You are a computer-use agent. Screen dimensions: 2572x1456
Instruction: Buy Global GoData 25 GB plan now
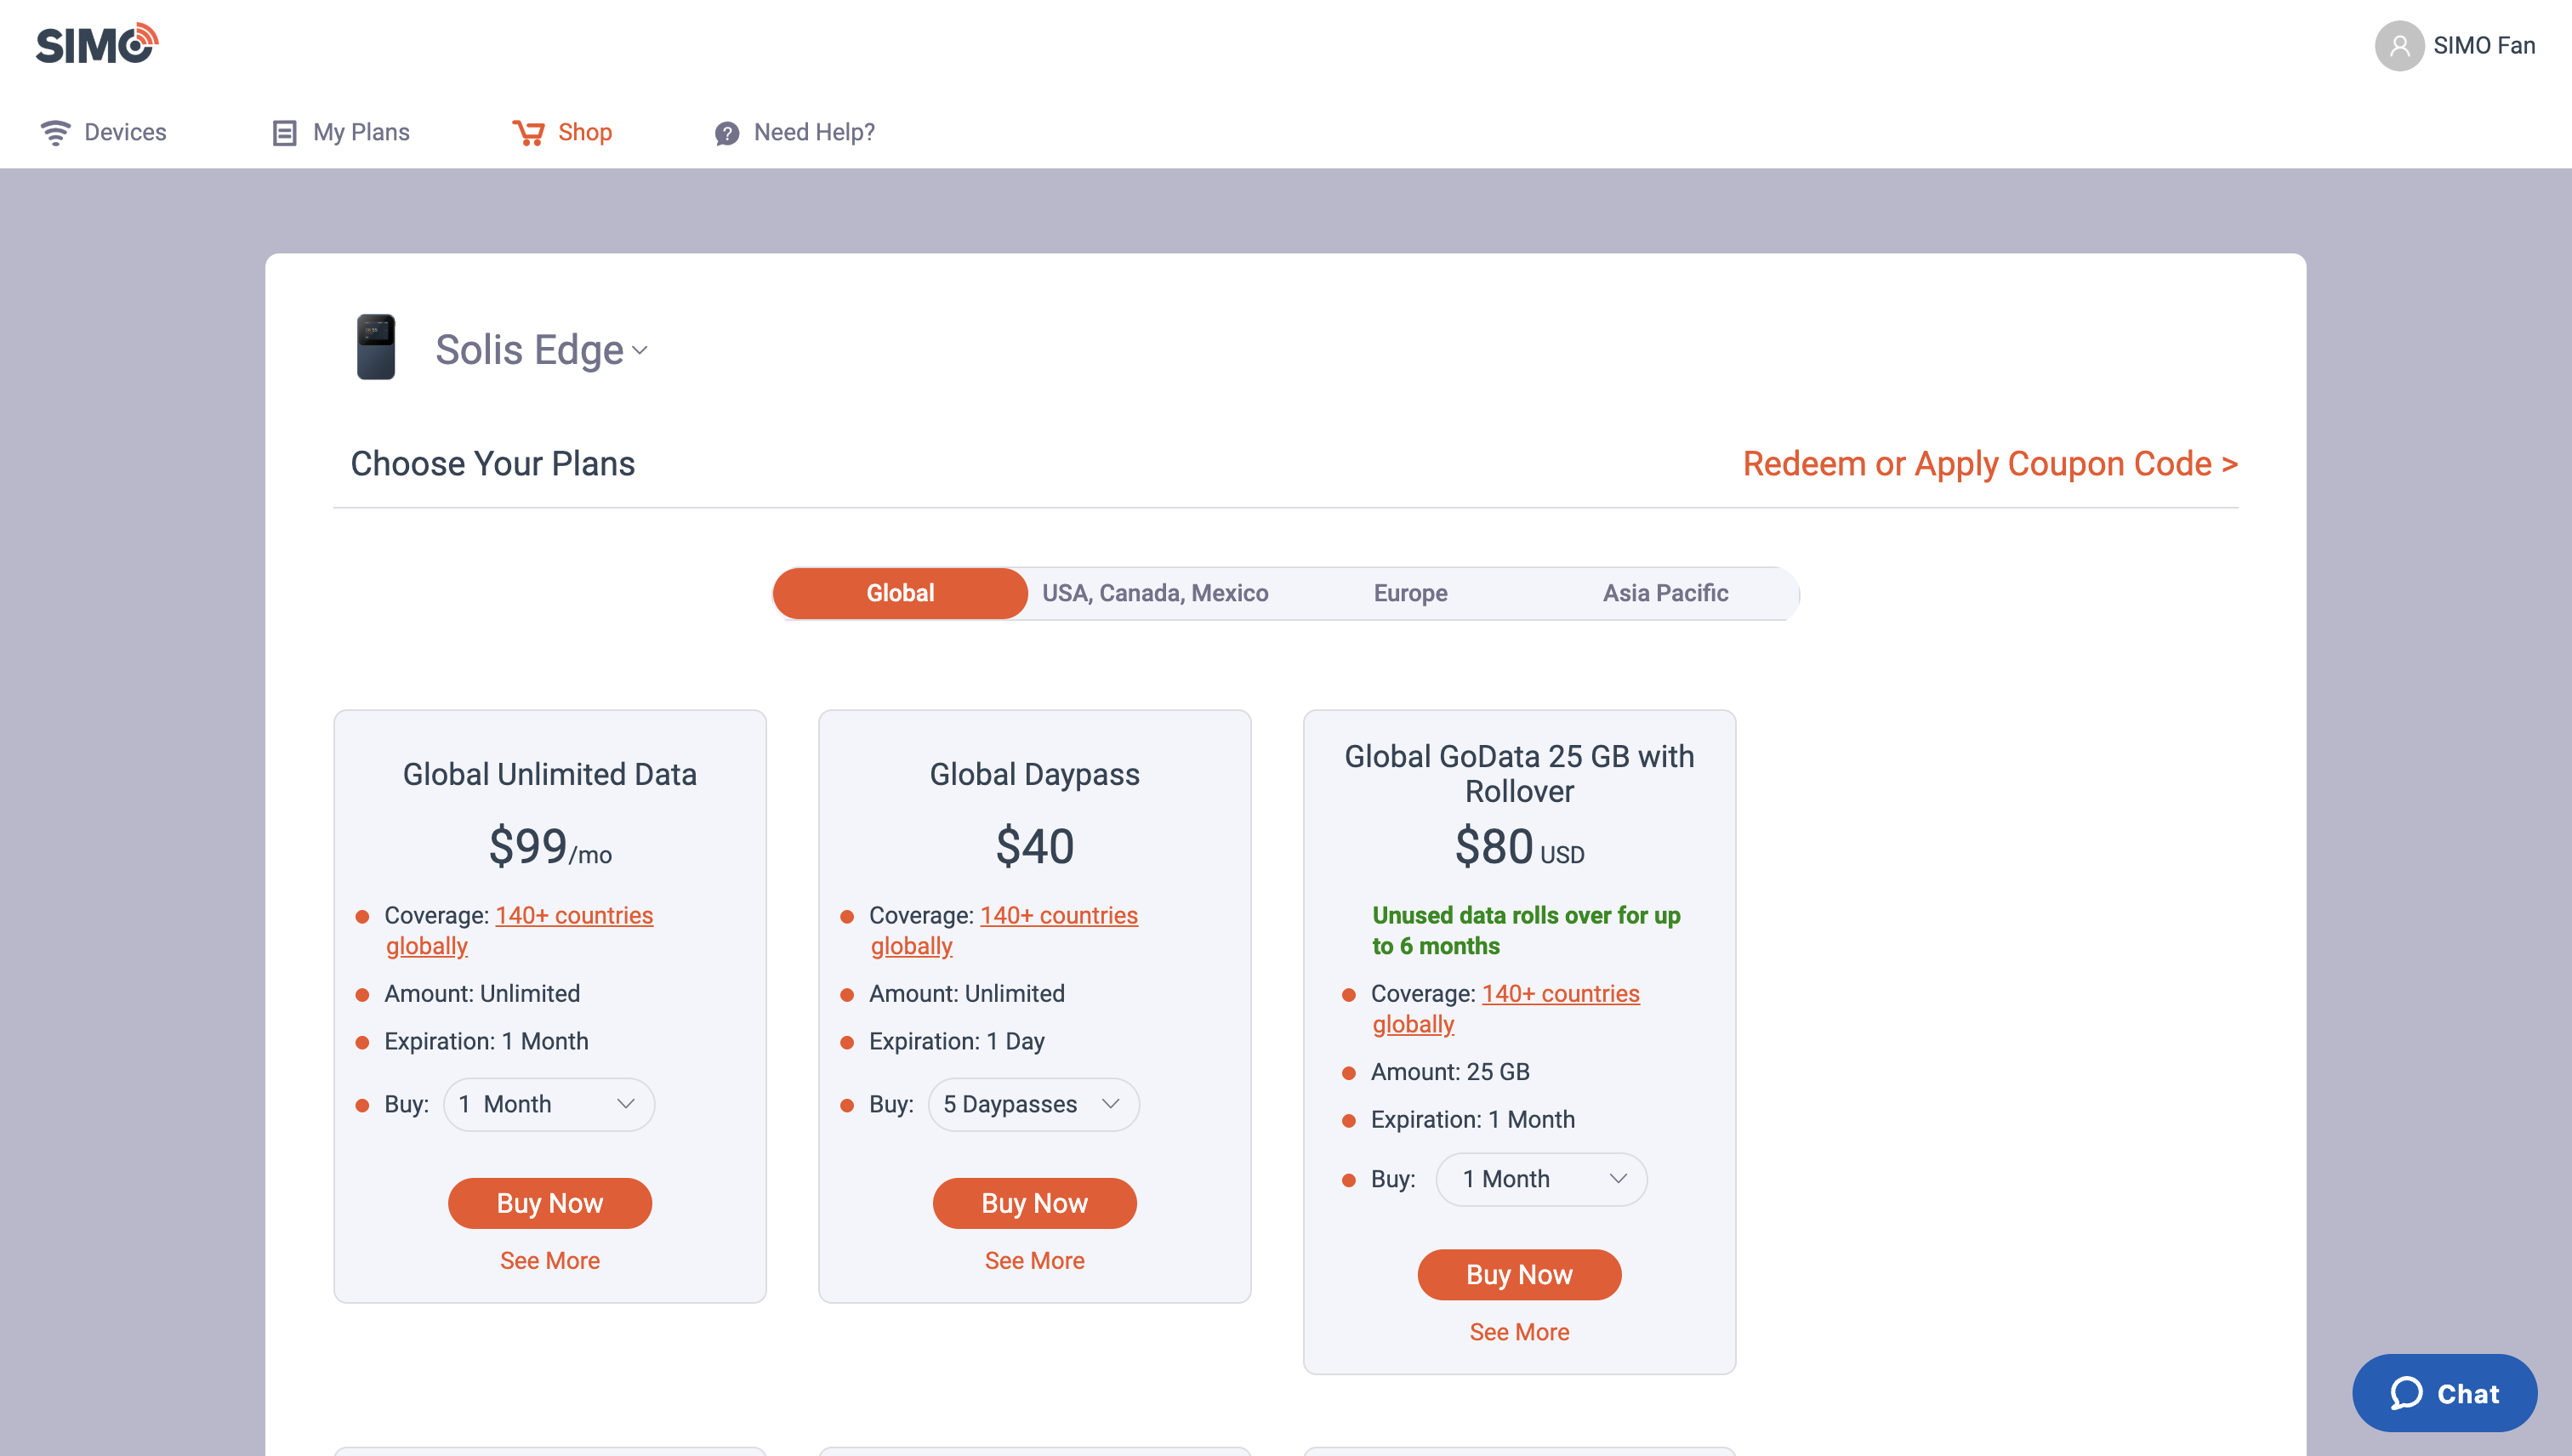[1519, 1275]
